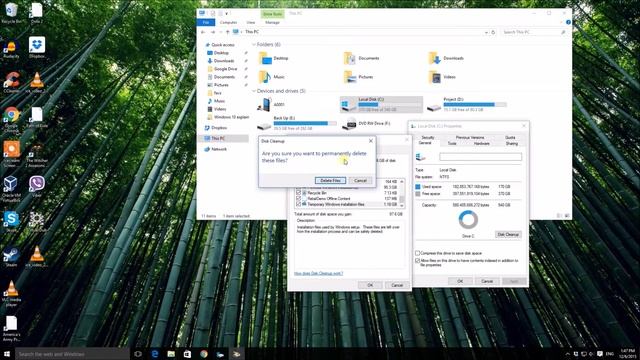640x360 pixels.
Task: Open the View ribbon tab
Action: [x=251, y=22]
